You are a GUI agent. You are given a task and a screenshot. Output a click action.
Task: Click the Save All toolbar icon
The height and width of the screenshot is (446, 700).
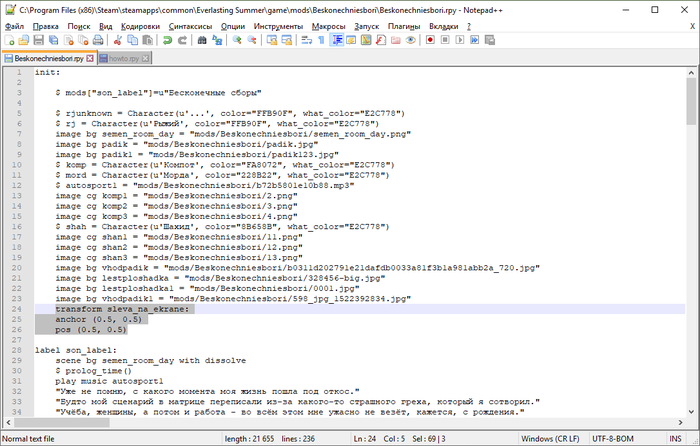(x=54, y=40)
